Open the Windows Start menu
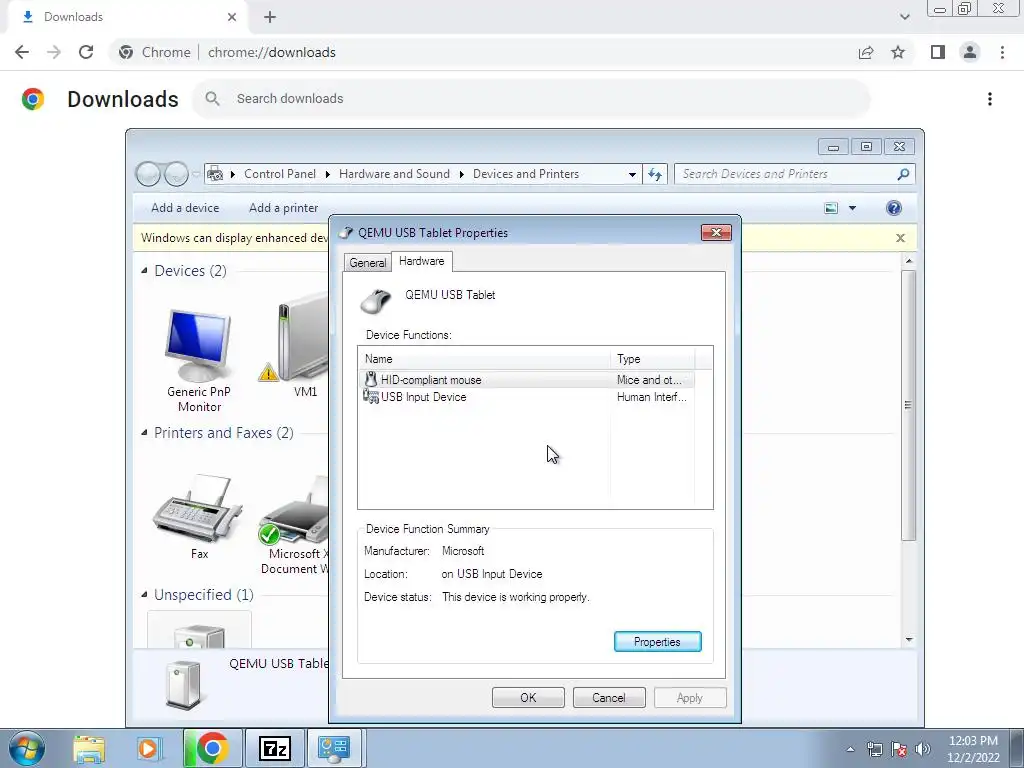1024x768 pixels. [27, 748]
